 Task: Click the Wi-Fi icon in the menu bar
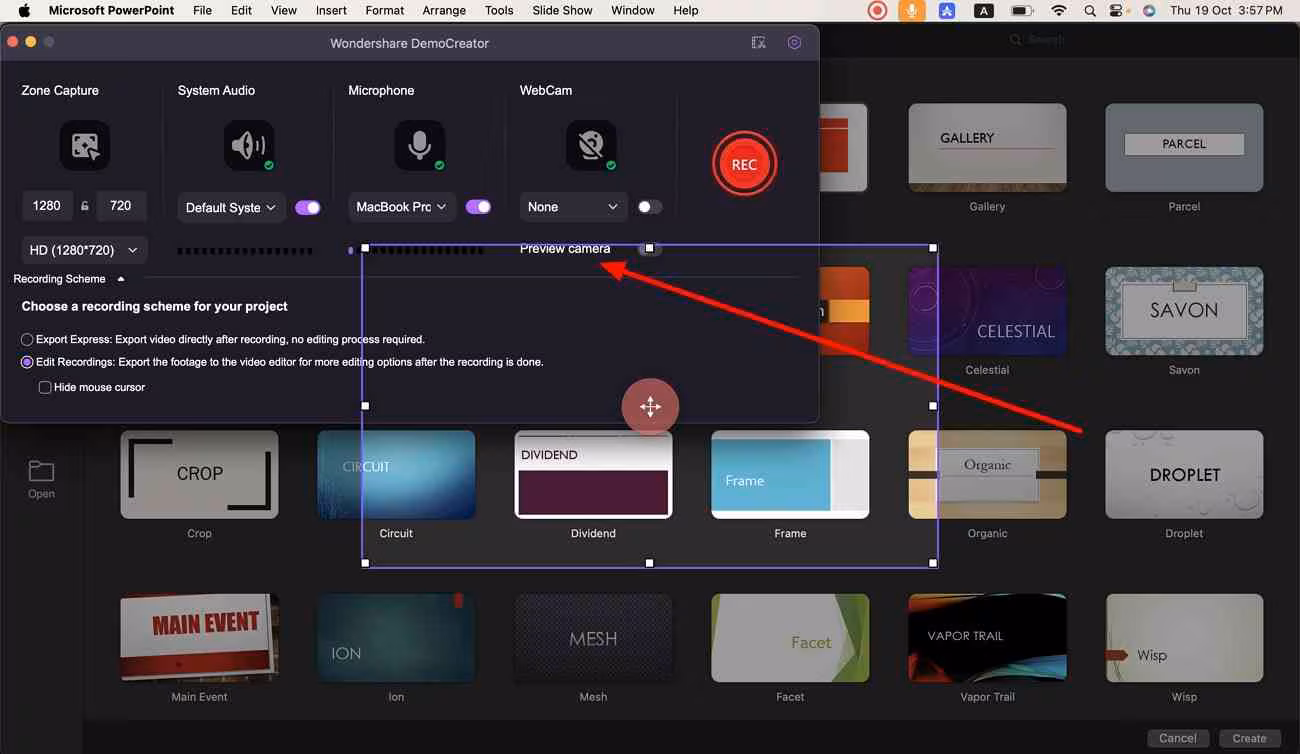point(1058,10)
